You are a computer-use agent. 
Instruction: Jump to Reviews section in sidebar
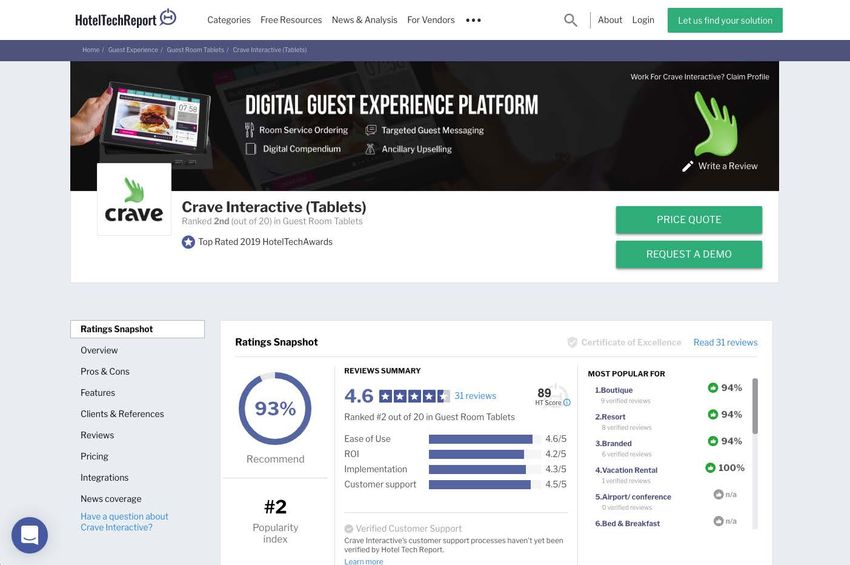pos(97,435)
